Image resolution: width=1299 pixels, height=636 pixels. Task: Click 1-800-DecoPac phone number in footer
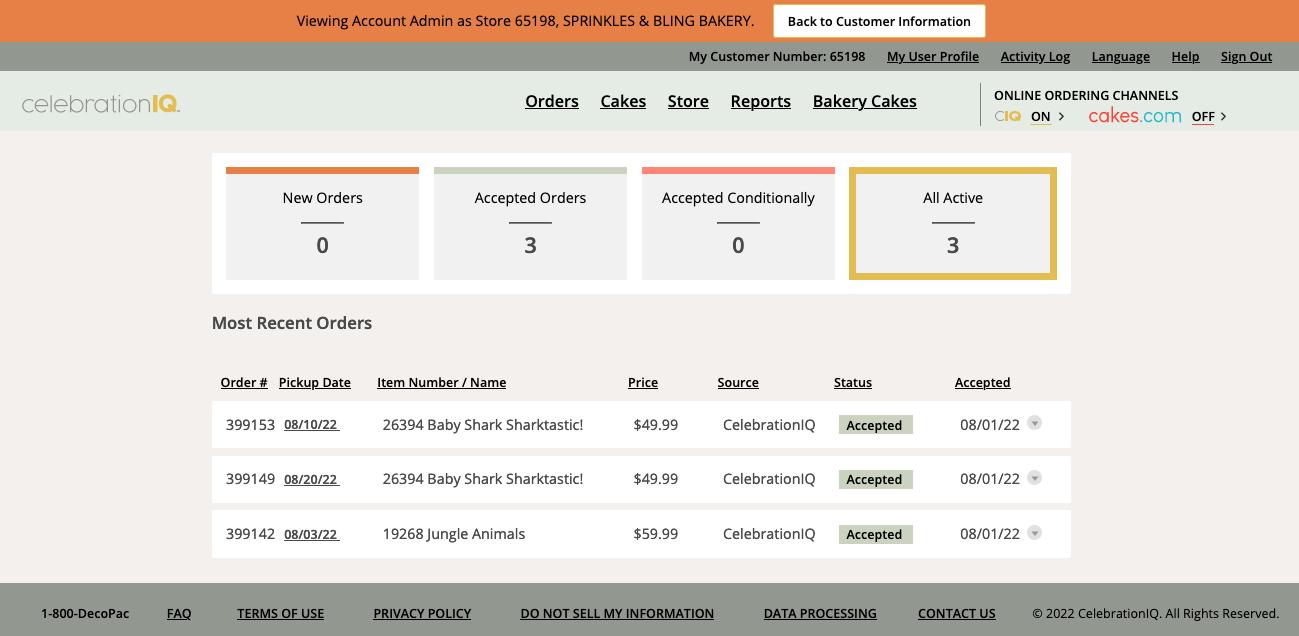(85, 613)
